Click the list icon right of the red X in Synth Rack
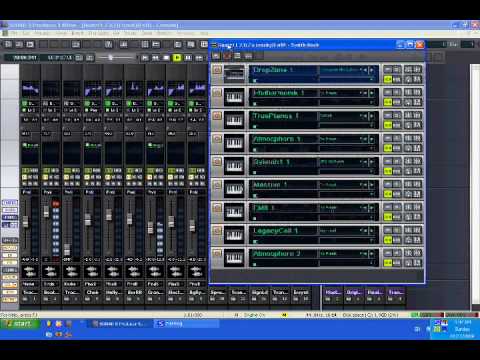This screenshot has width=480, height=360. point(237,56)
